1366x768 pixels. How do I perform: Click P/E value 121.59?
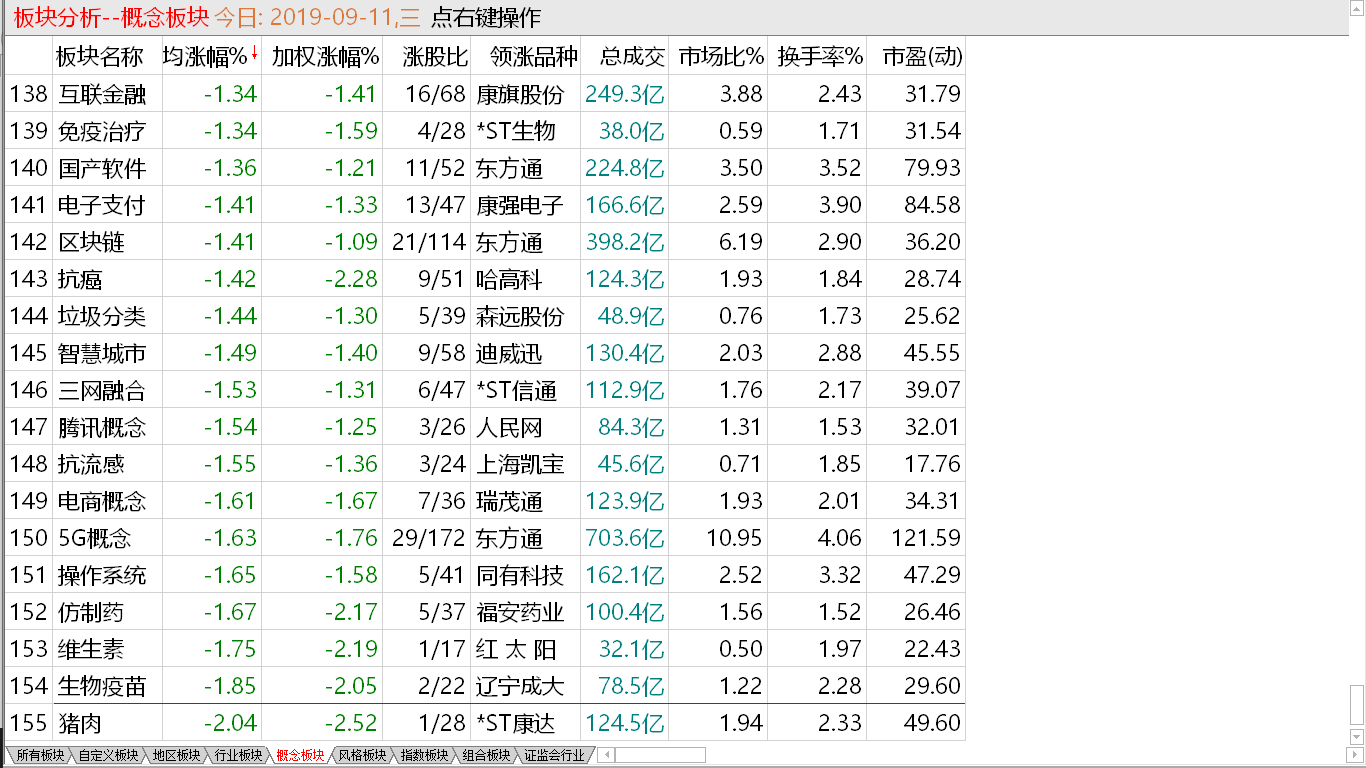pos(926,538)
